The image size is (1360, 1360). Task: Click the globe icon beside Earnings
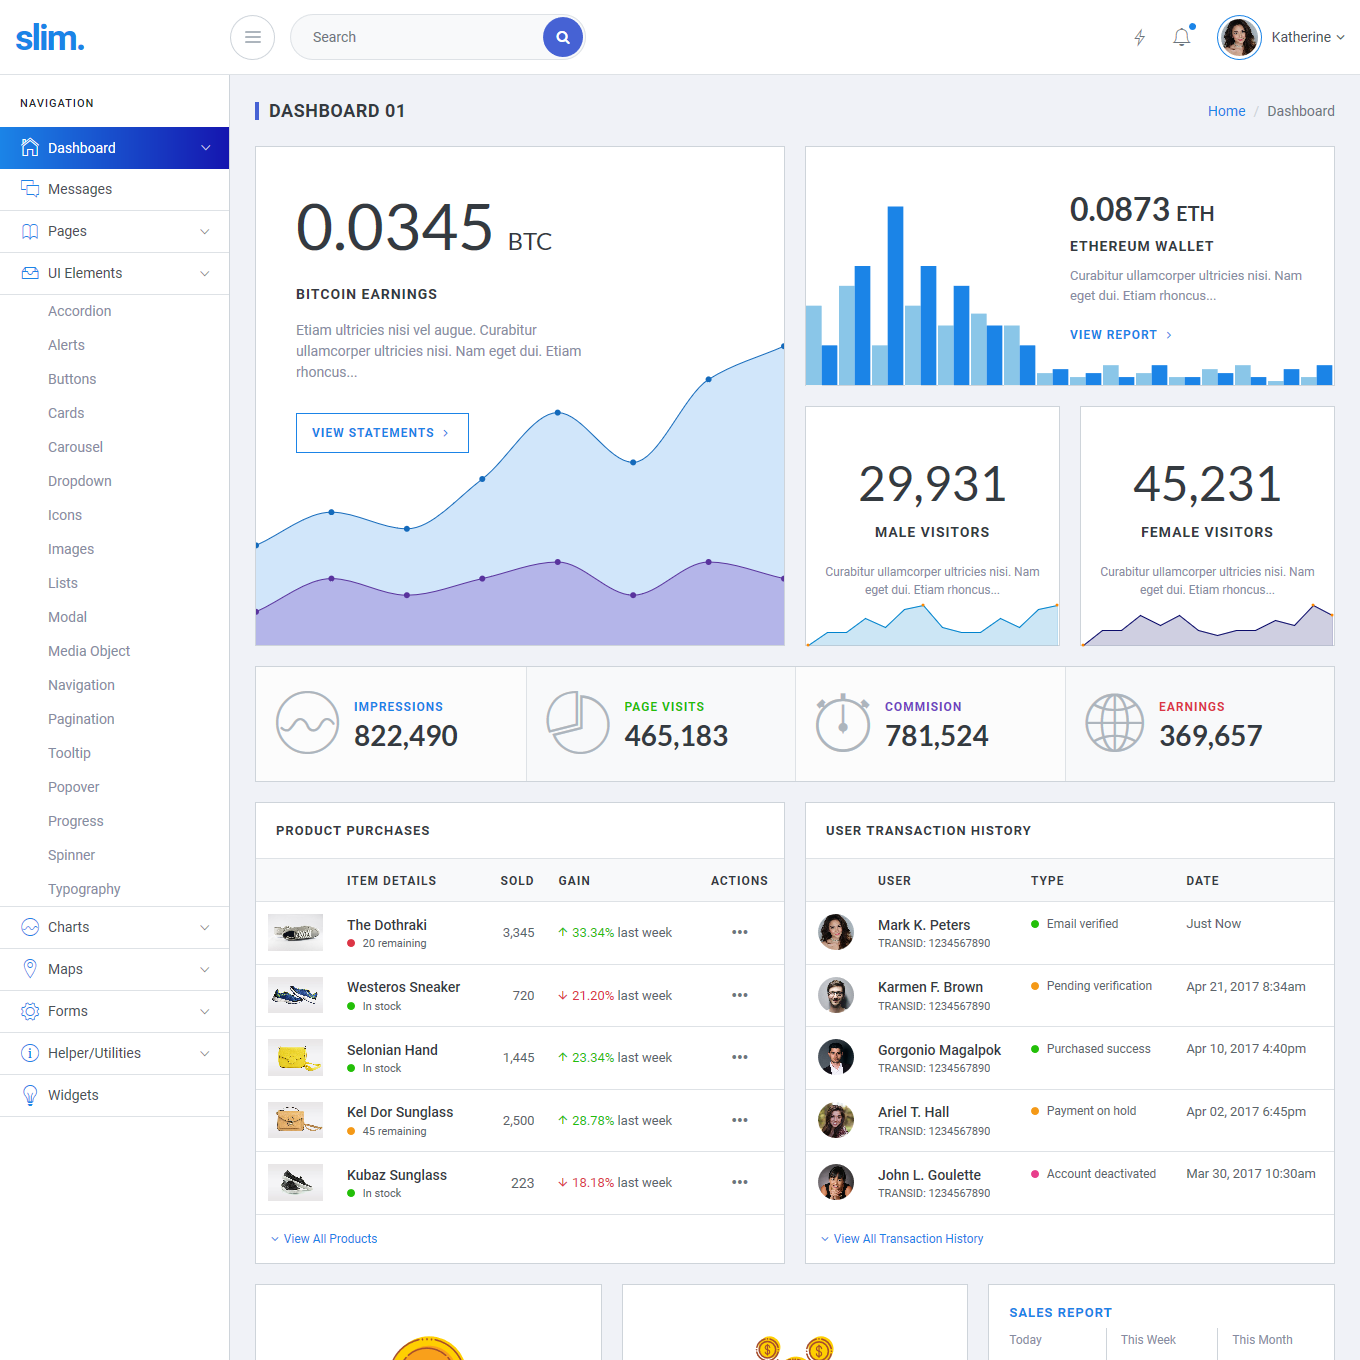click(1114, 723)
